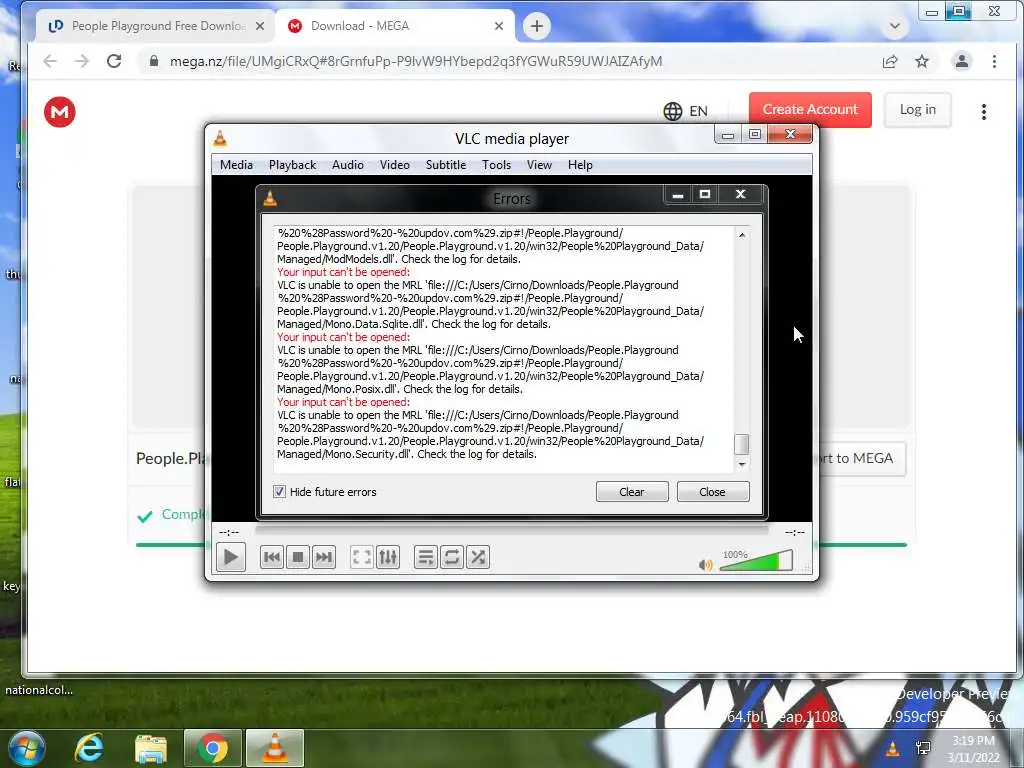Click previous media button in VLC
The image size is (1024, 768).
[272, 557]
